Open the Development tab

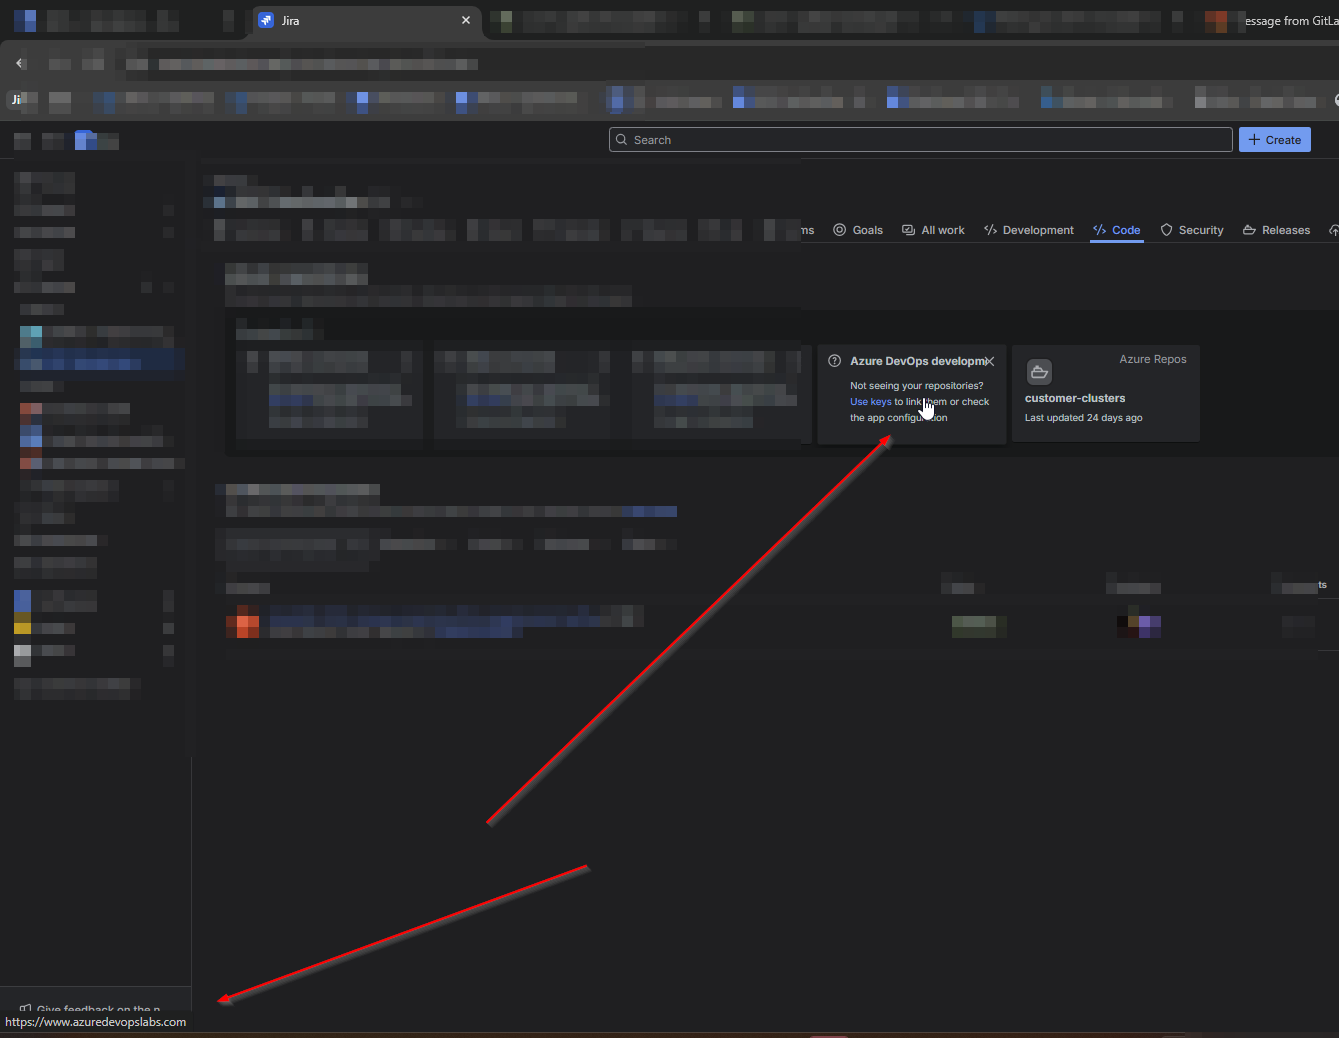(1029, 230)
